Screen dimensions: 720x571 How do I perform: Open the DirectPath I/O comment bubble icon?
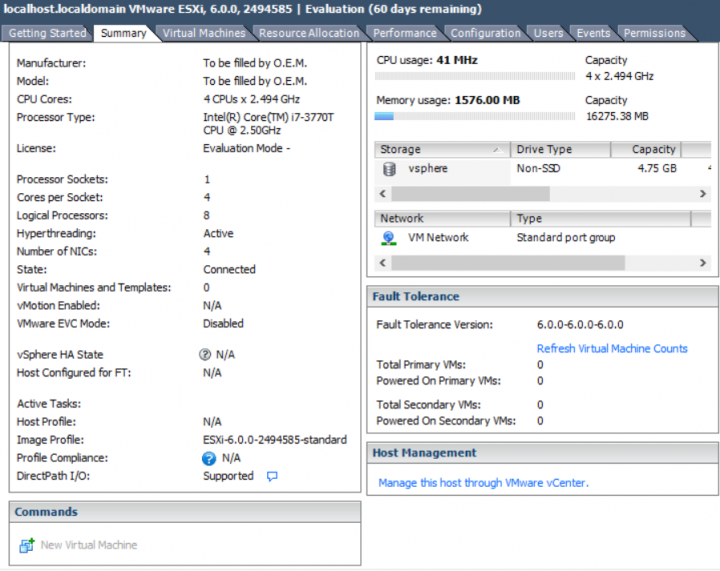tap(272, 476)
